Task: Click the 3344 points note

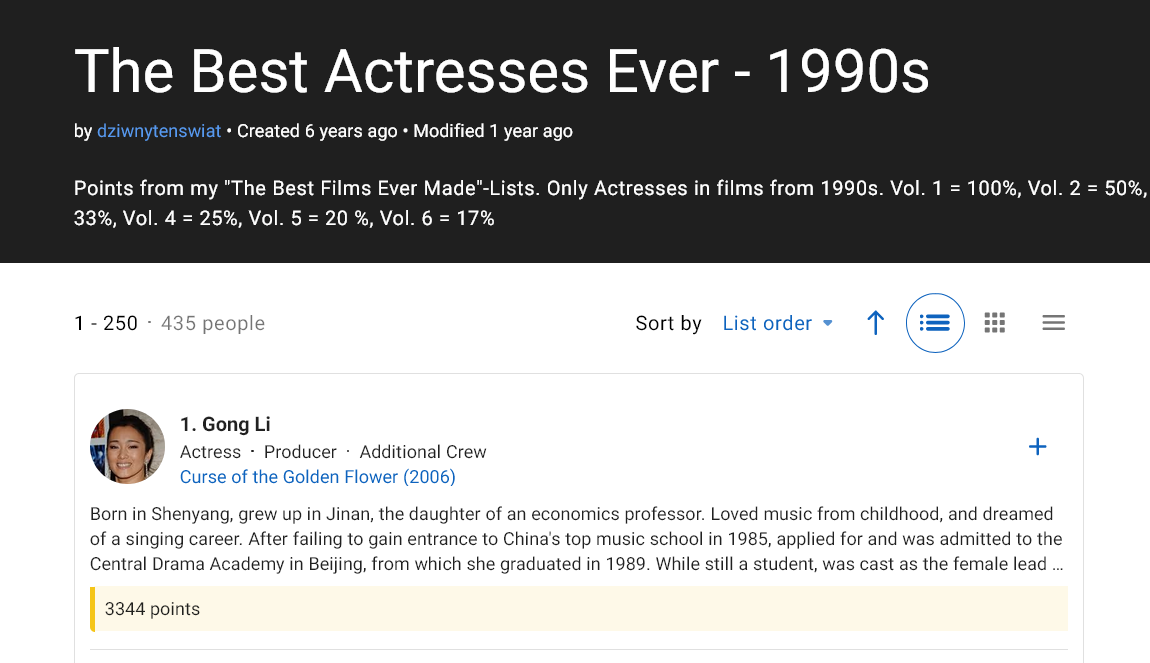Action: [x=152, y=609]
